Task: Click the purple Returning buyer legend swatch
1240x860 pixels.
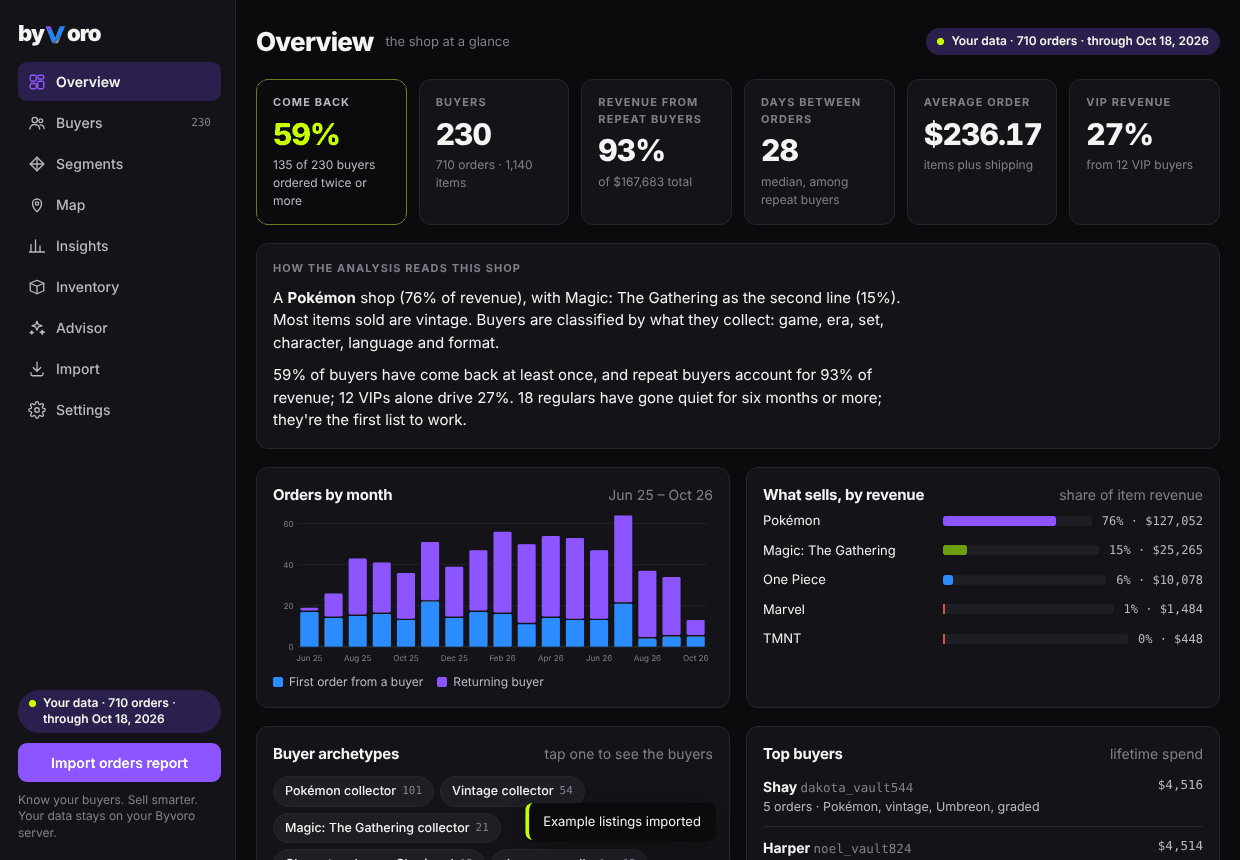Action: pyautogui.click(x=442, y=682)
